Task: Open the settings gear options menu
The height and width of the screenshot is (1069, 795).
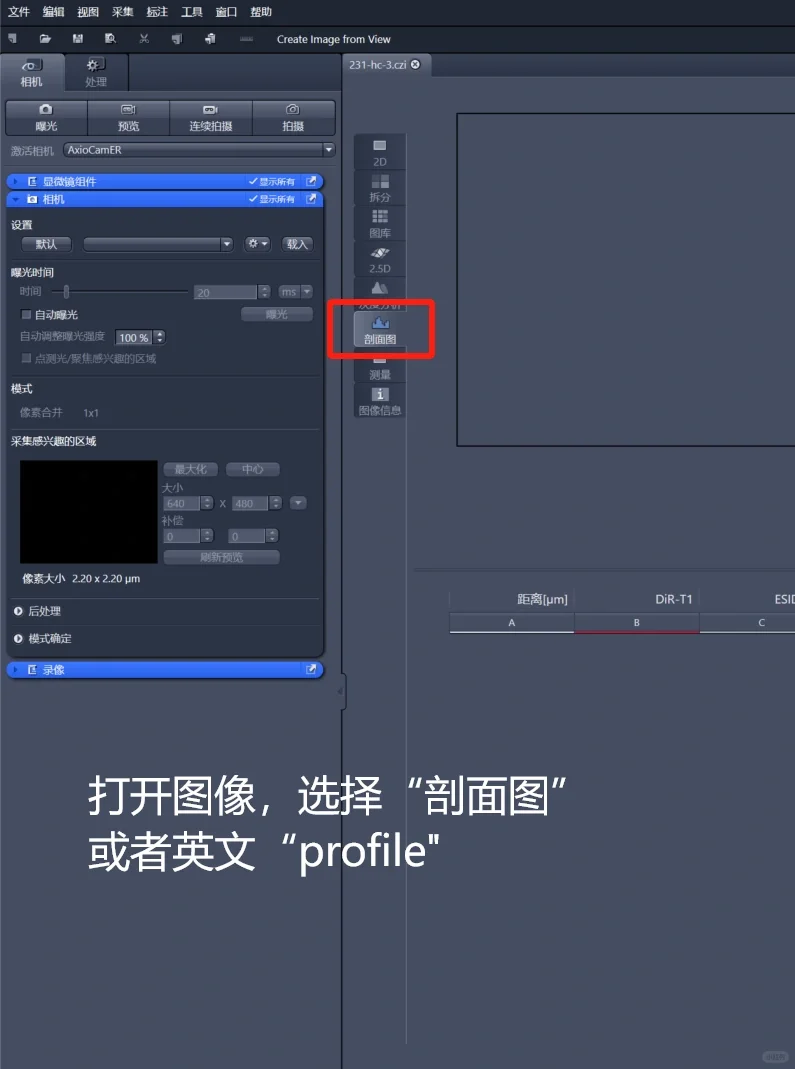Action: [257, 243]
